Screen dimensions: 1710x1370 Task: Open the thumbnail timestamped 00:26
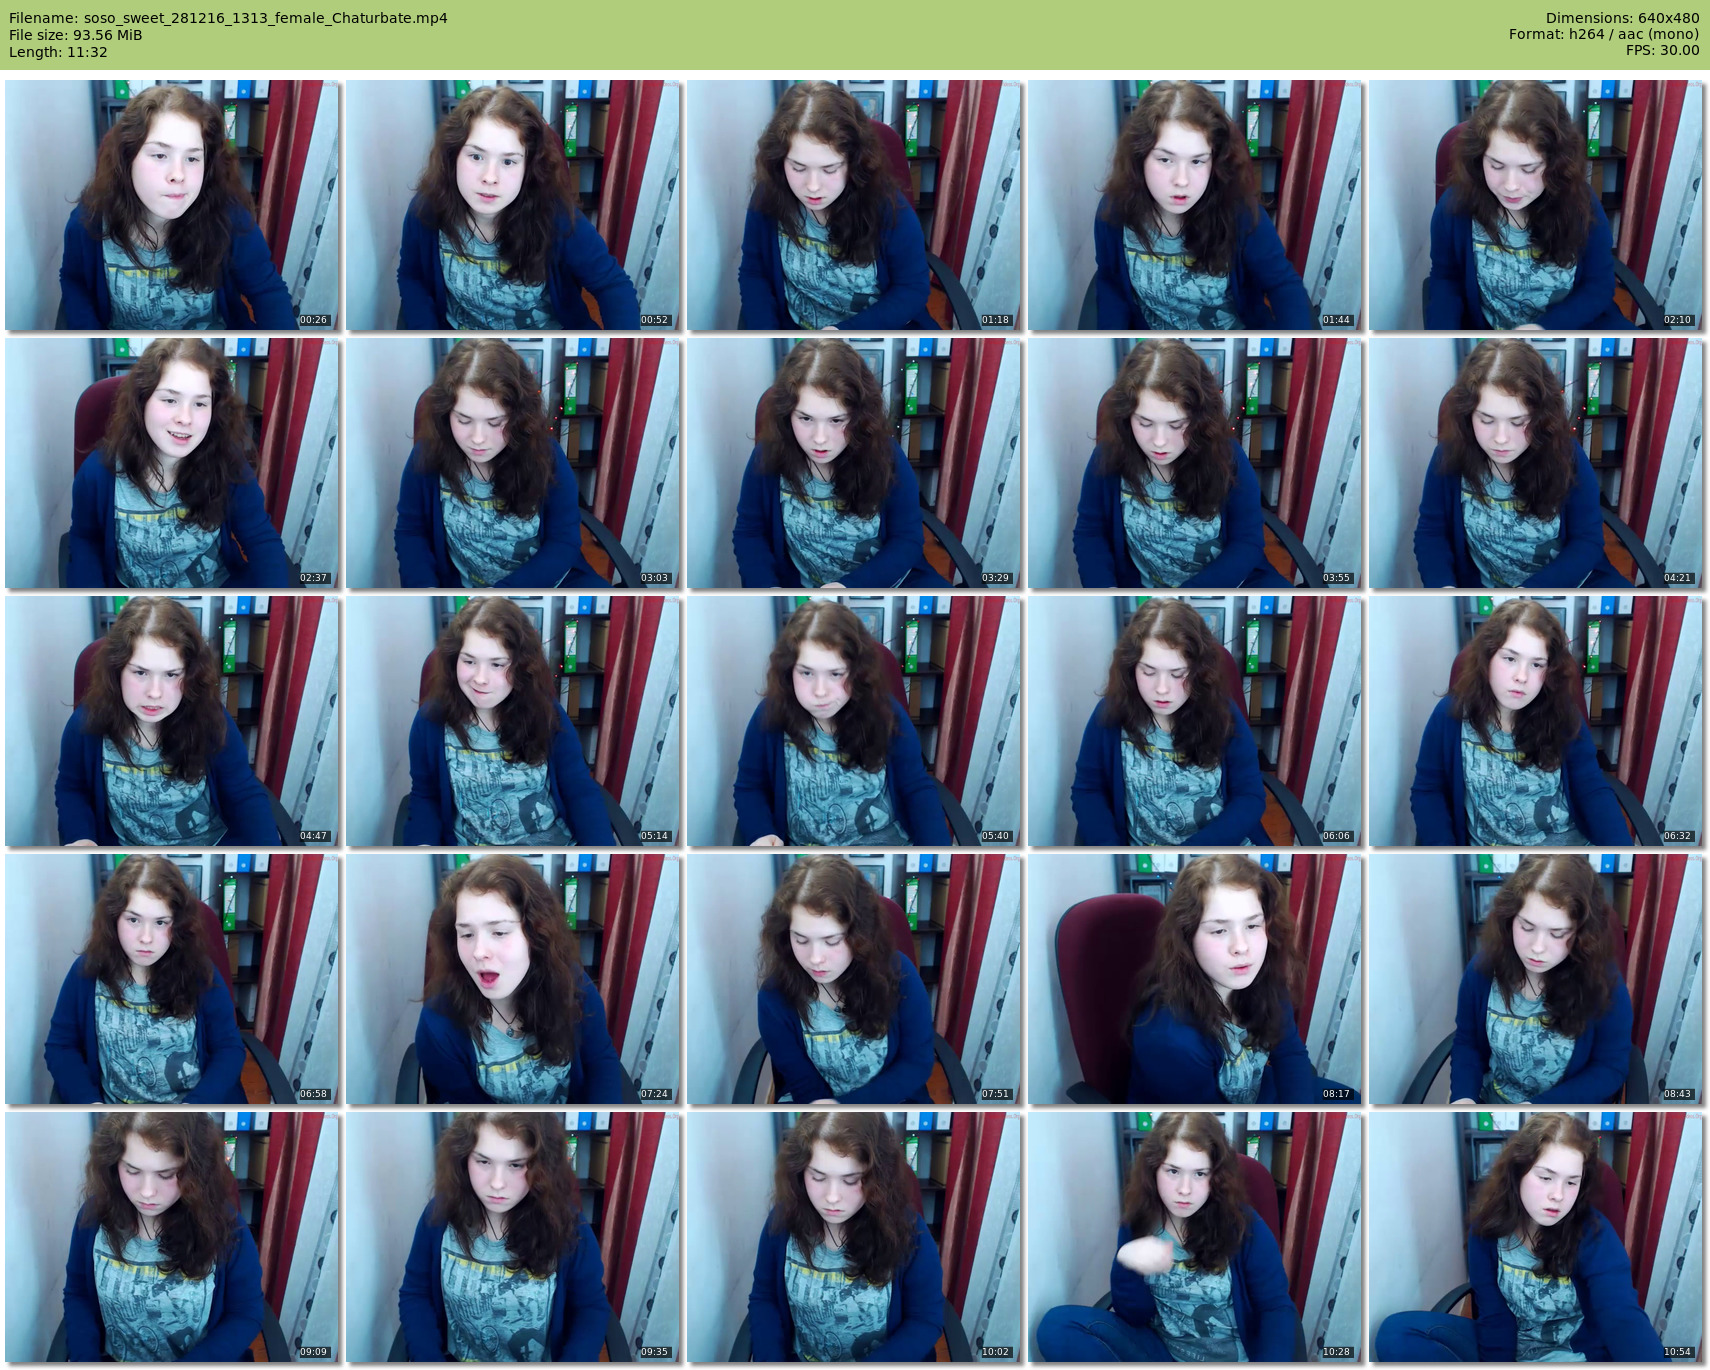pos(172,205)
